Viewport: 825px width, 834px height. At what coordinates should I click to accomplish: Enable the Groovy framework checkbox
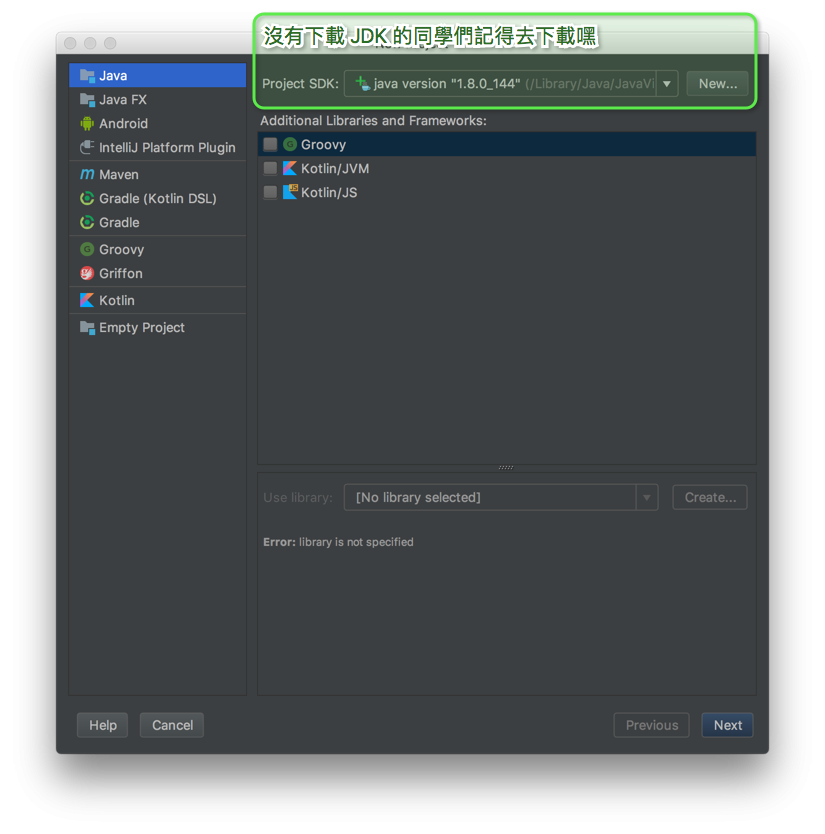(270, 144)
